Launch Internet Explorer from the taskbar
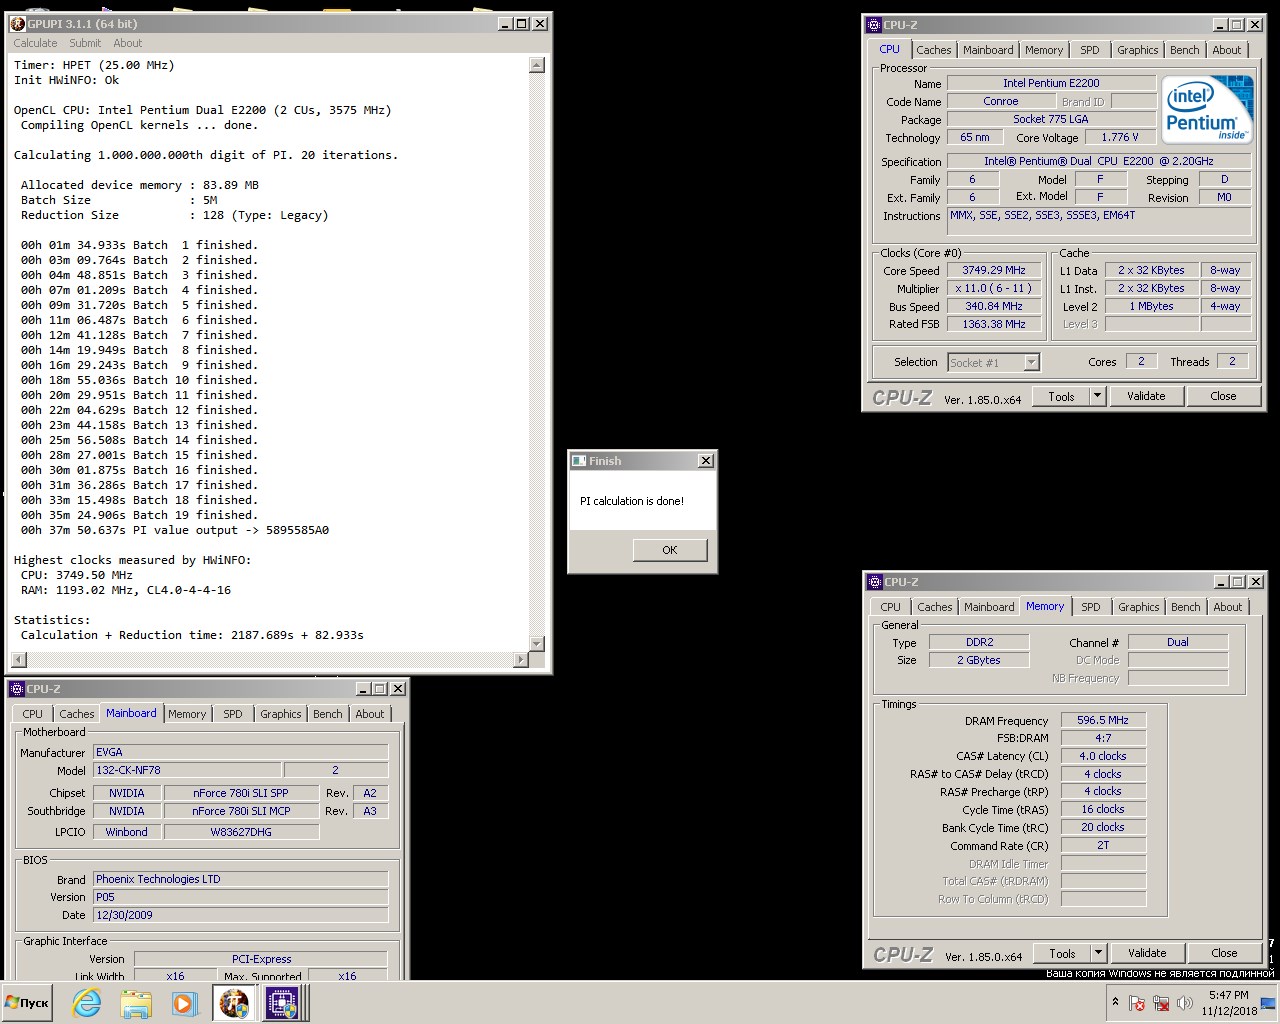Image resolution: width=1280 pixels, height=1024 pixels. pyautogui.click(x=87, y=1003)
